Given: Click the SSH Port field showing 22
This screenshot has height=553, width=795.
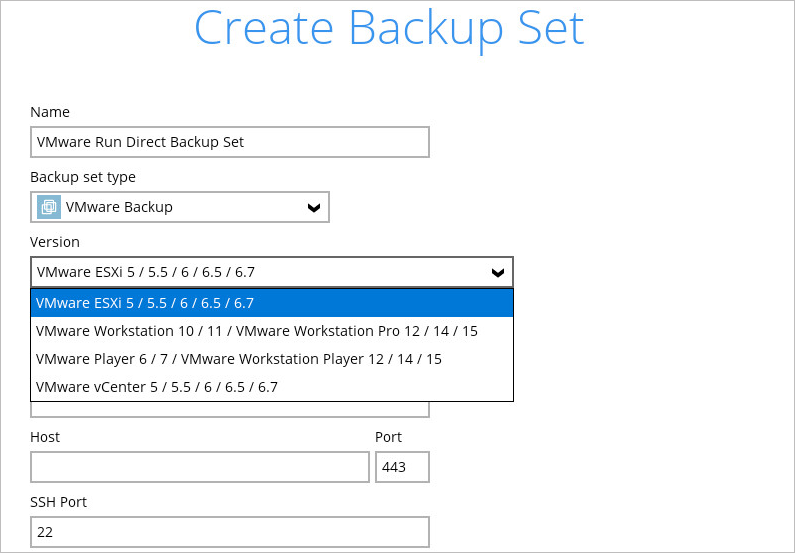Looking at the screenshot, I should coord(229,532).
